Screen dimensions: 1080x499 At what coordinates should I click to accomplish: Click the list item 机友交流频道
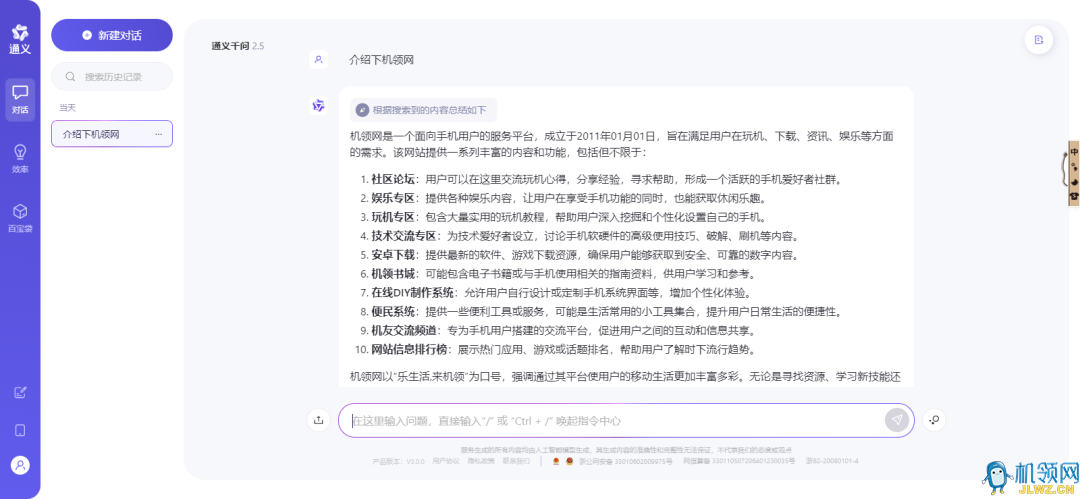[x=404, y=329]
